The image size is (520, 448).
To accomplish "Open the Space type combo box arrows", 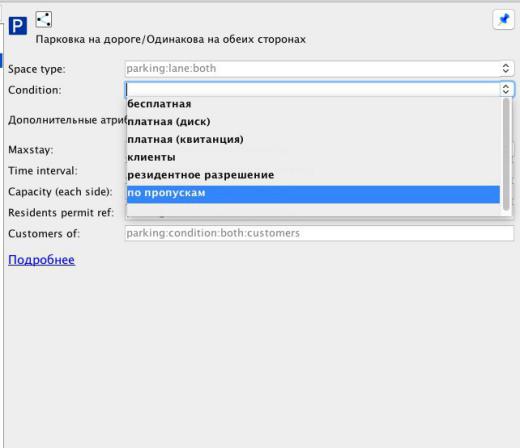I will pos(506,68).
